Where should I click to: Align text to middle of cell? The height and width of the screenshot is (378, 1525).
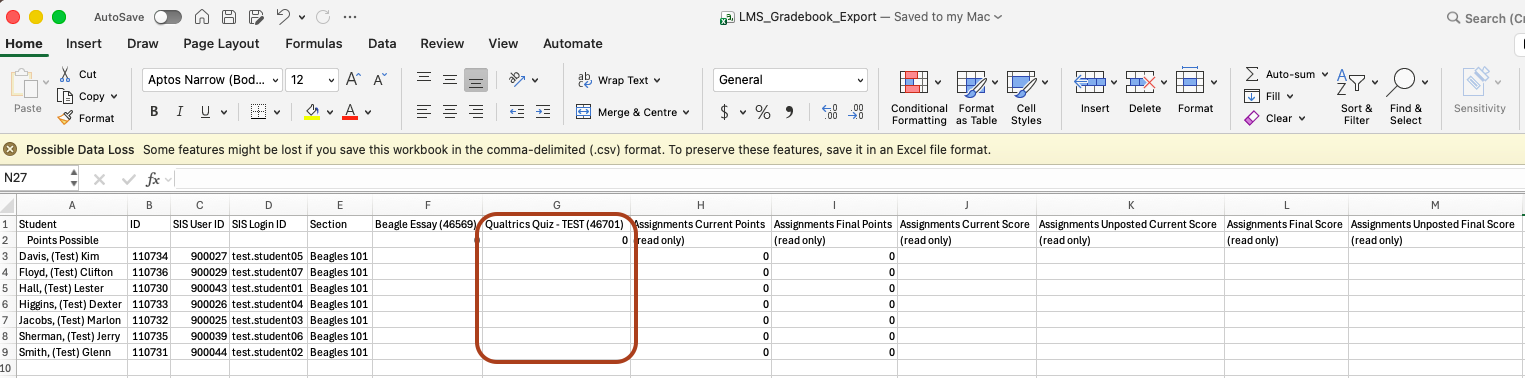[x=450, y=80]
